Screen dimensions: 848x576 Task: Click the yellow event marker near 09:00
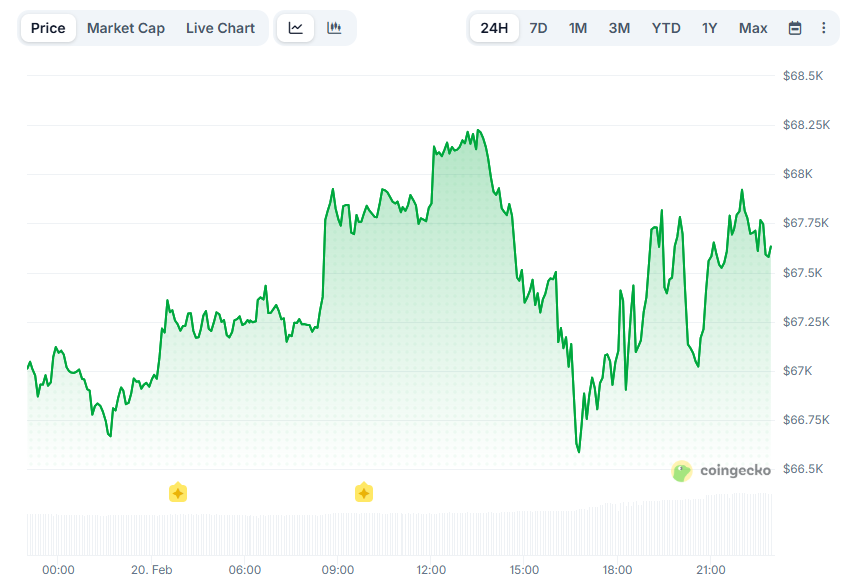pos(364,492)
